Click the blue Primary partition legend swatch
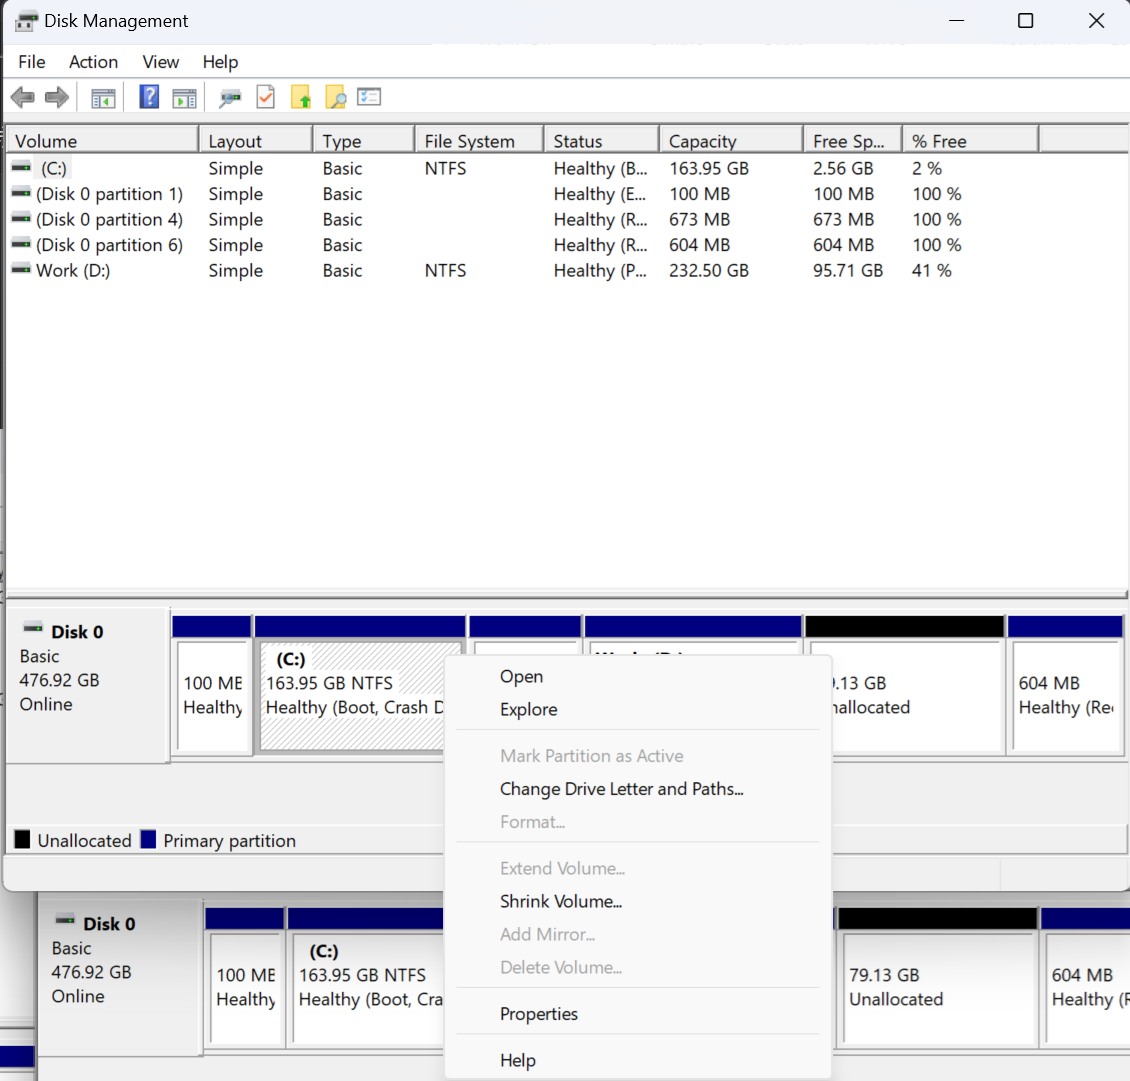The height and width of the screenshot is (1081, 1130). [148, 840]
